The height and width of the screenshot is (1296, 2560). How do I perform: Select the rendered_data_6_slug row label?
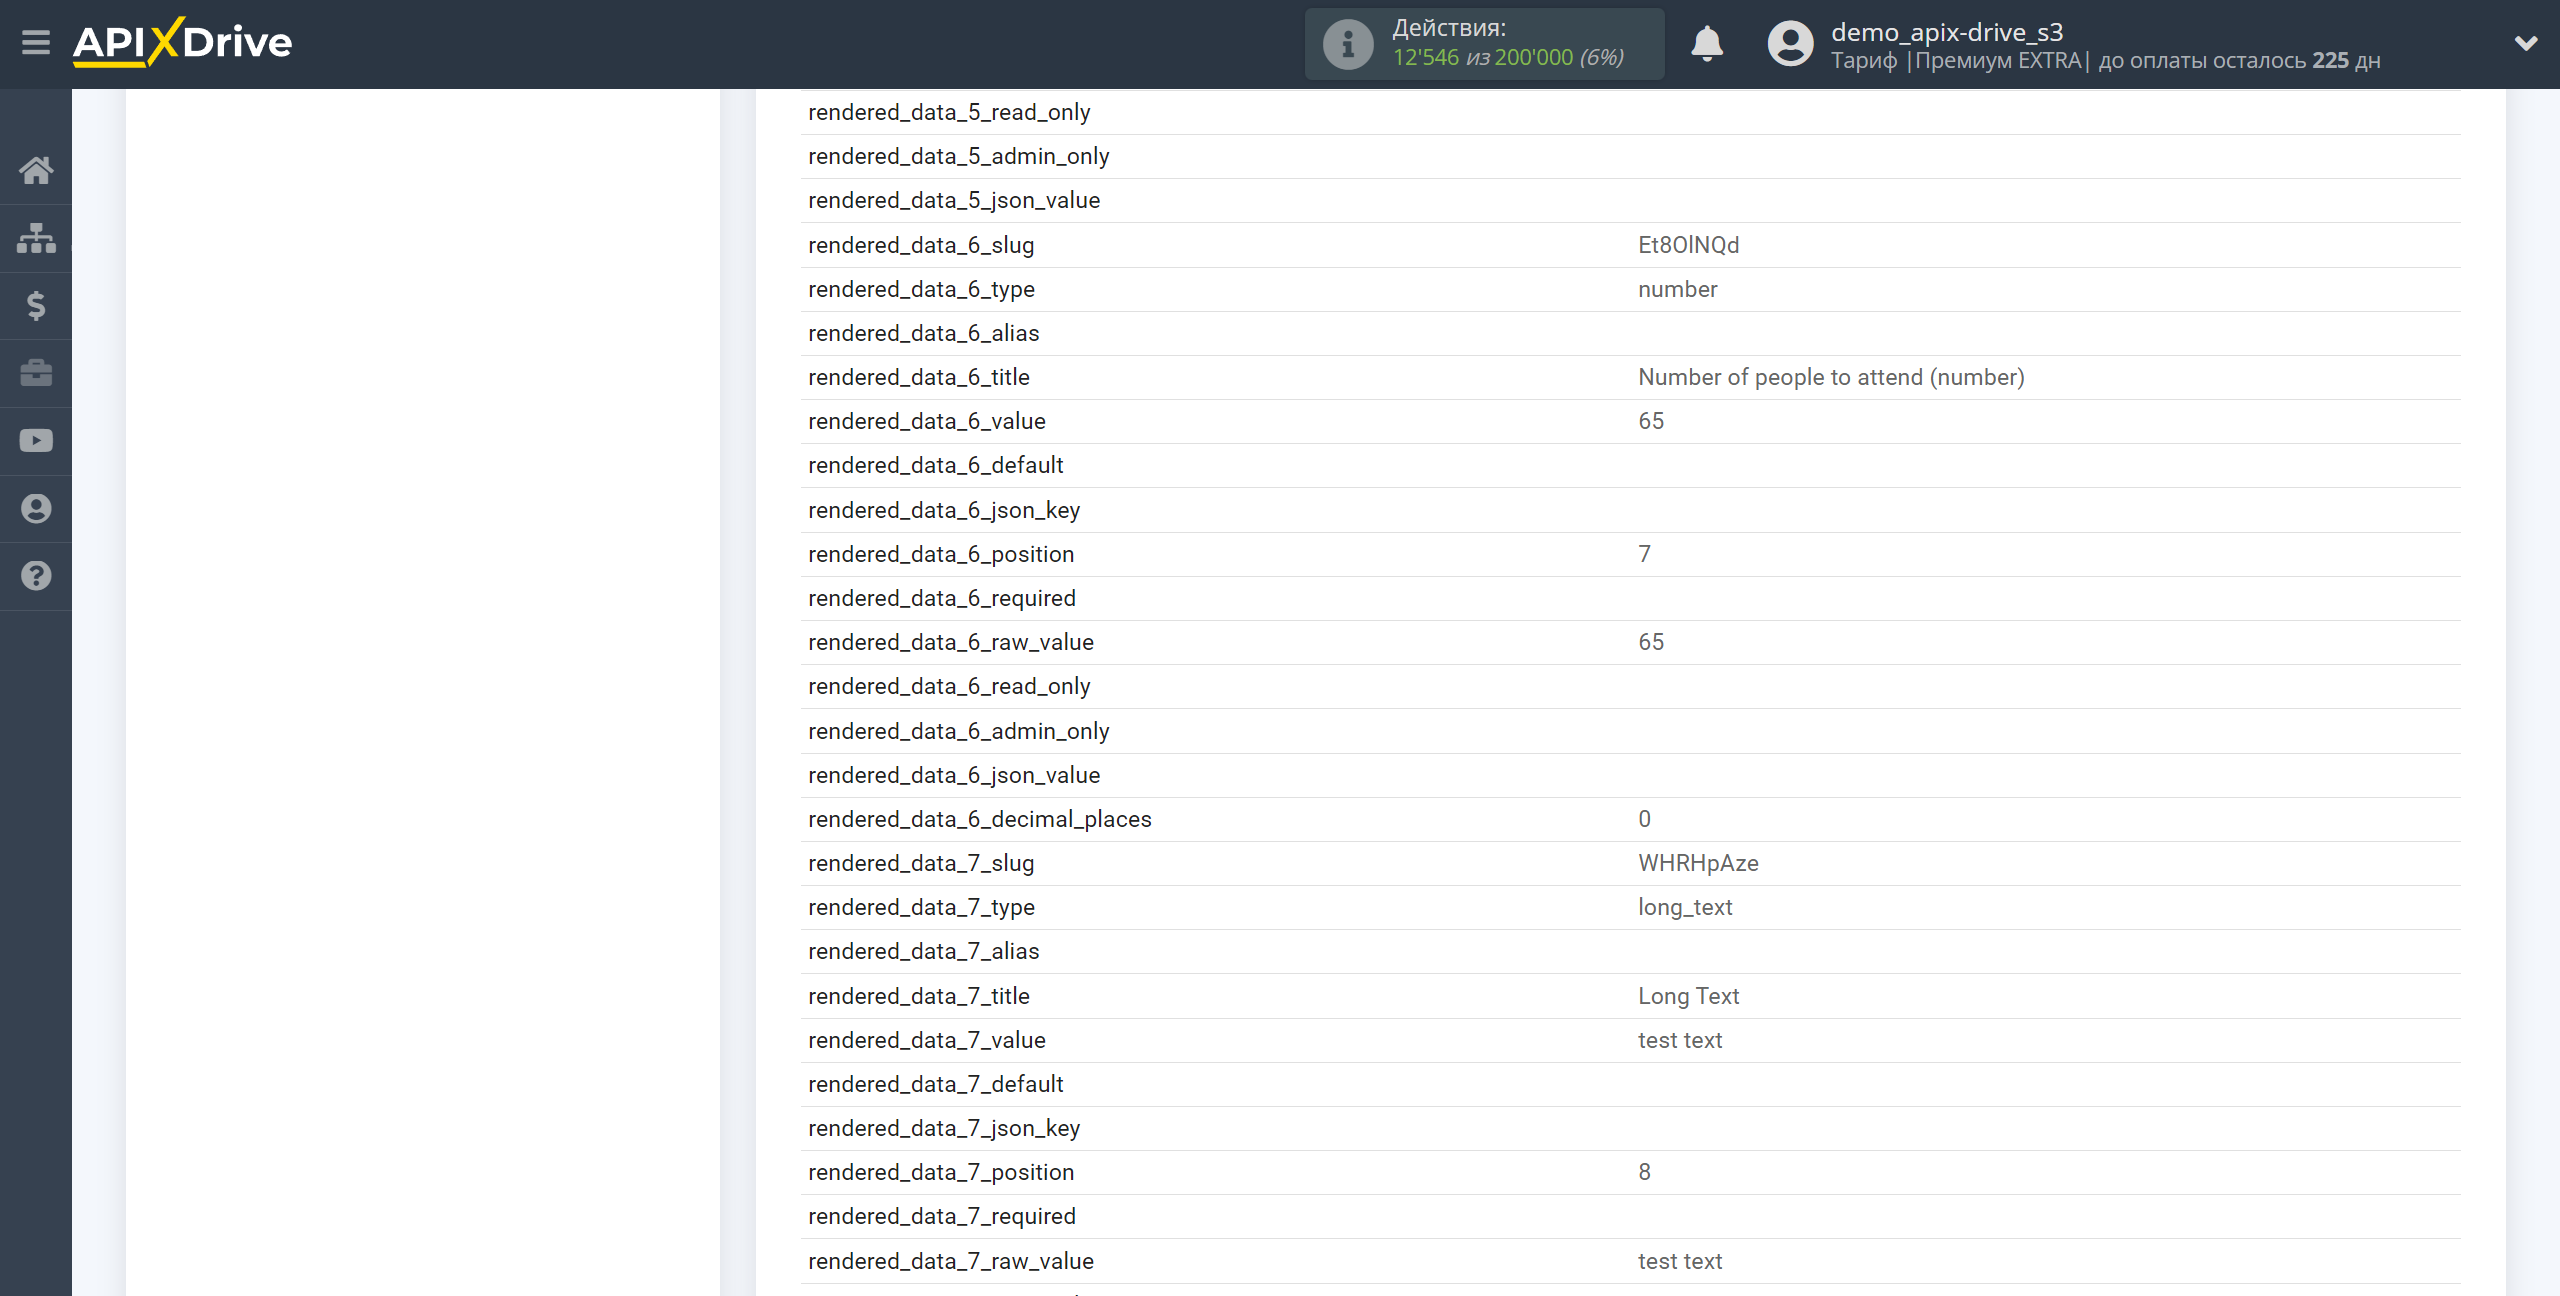921,245
